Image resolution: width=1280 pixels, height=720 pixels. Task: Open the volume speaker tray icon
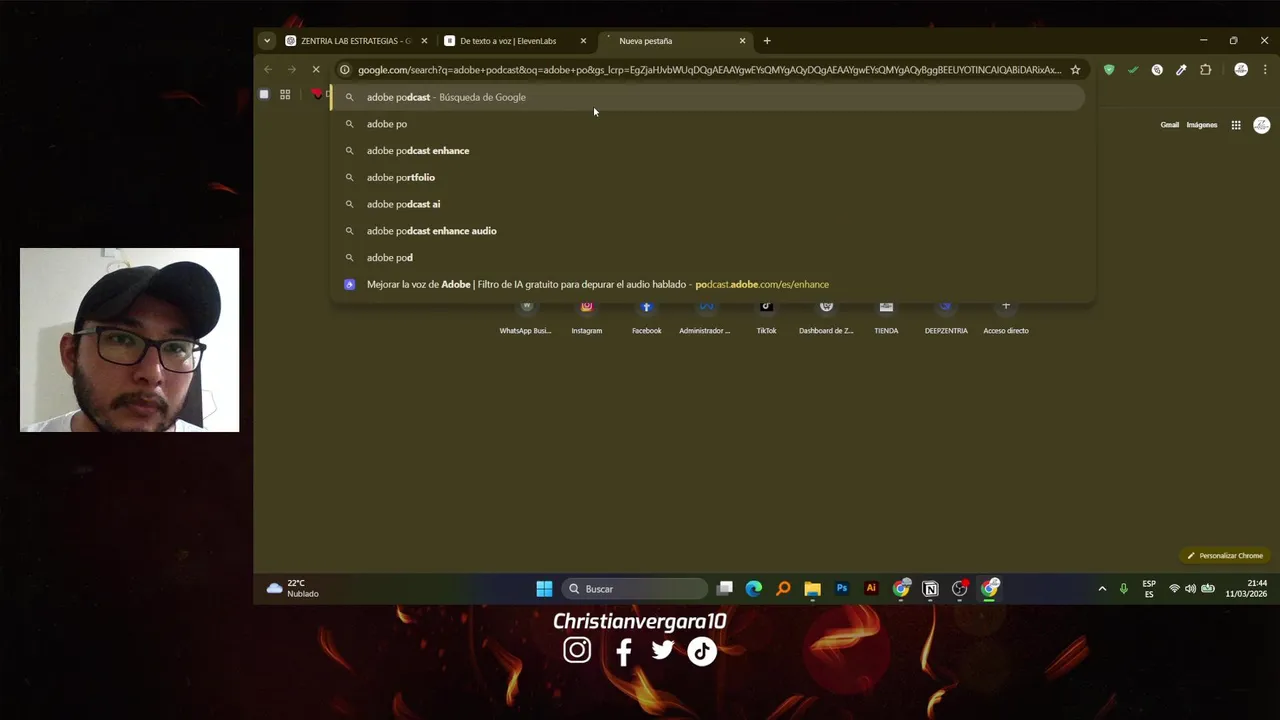(x=1190, y=589)
